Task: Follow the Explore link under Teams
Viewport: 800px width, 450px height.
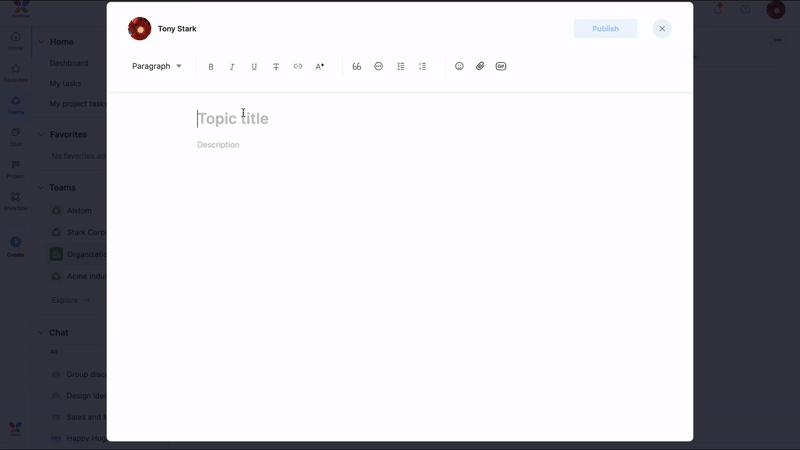Action: point(71,300)
